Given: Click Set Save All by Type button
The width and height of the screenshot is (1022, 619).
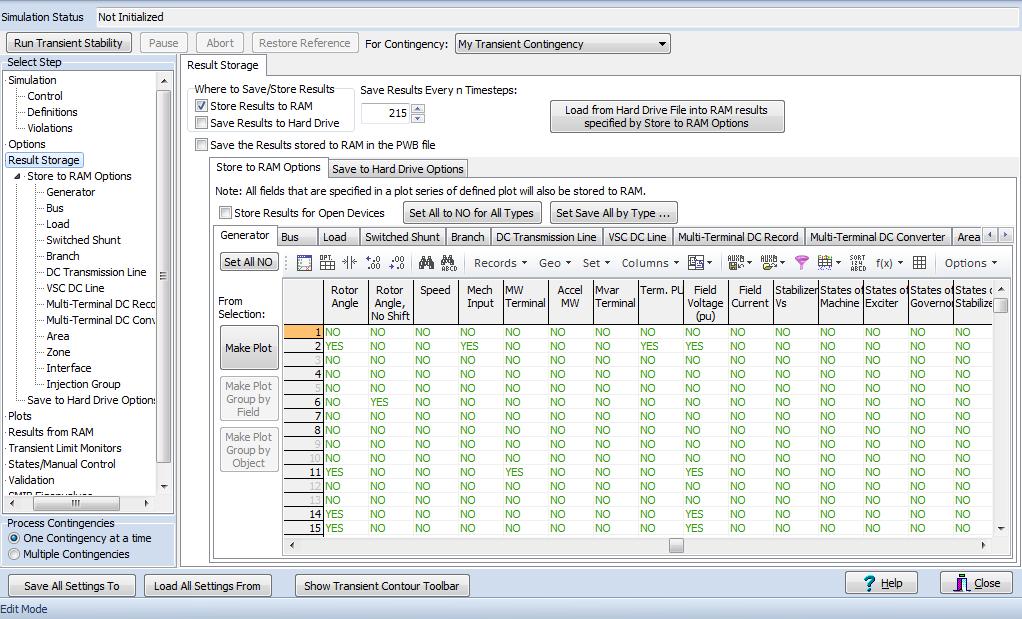Looking at the screenshot, I should pyautogui.click(x=613, y=213).
